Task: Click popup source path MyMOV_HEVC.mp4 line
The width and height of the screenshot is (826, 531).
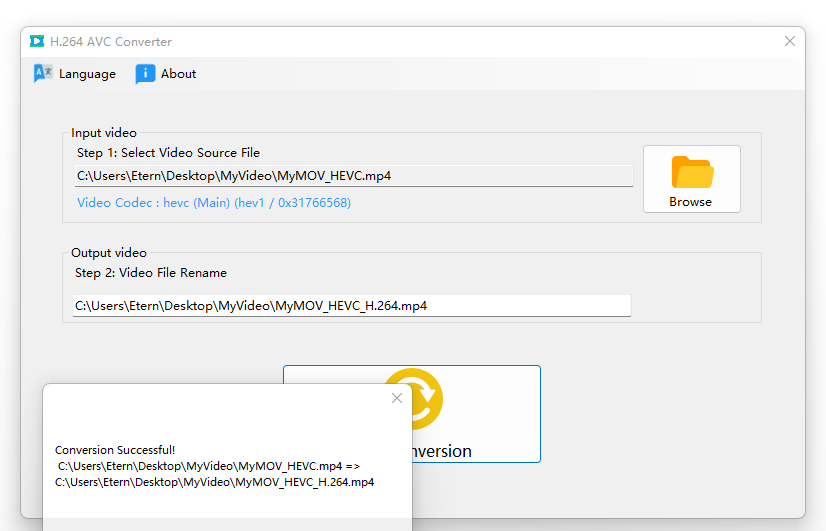Action: point(209,466)
